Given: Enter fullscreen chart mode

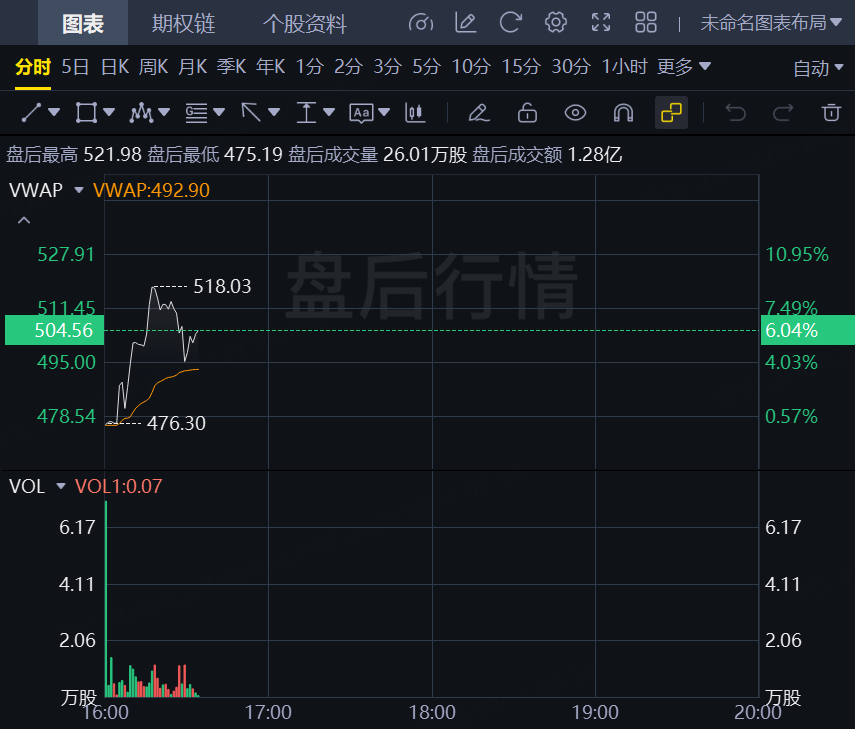Looking at the screenshot, I should point(601,22).
